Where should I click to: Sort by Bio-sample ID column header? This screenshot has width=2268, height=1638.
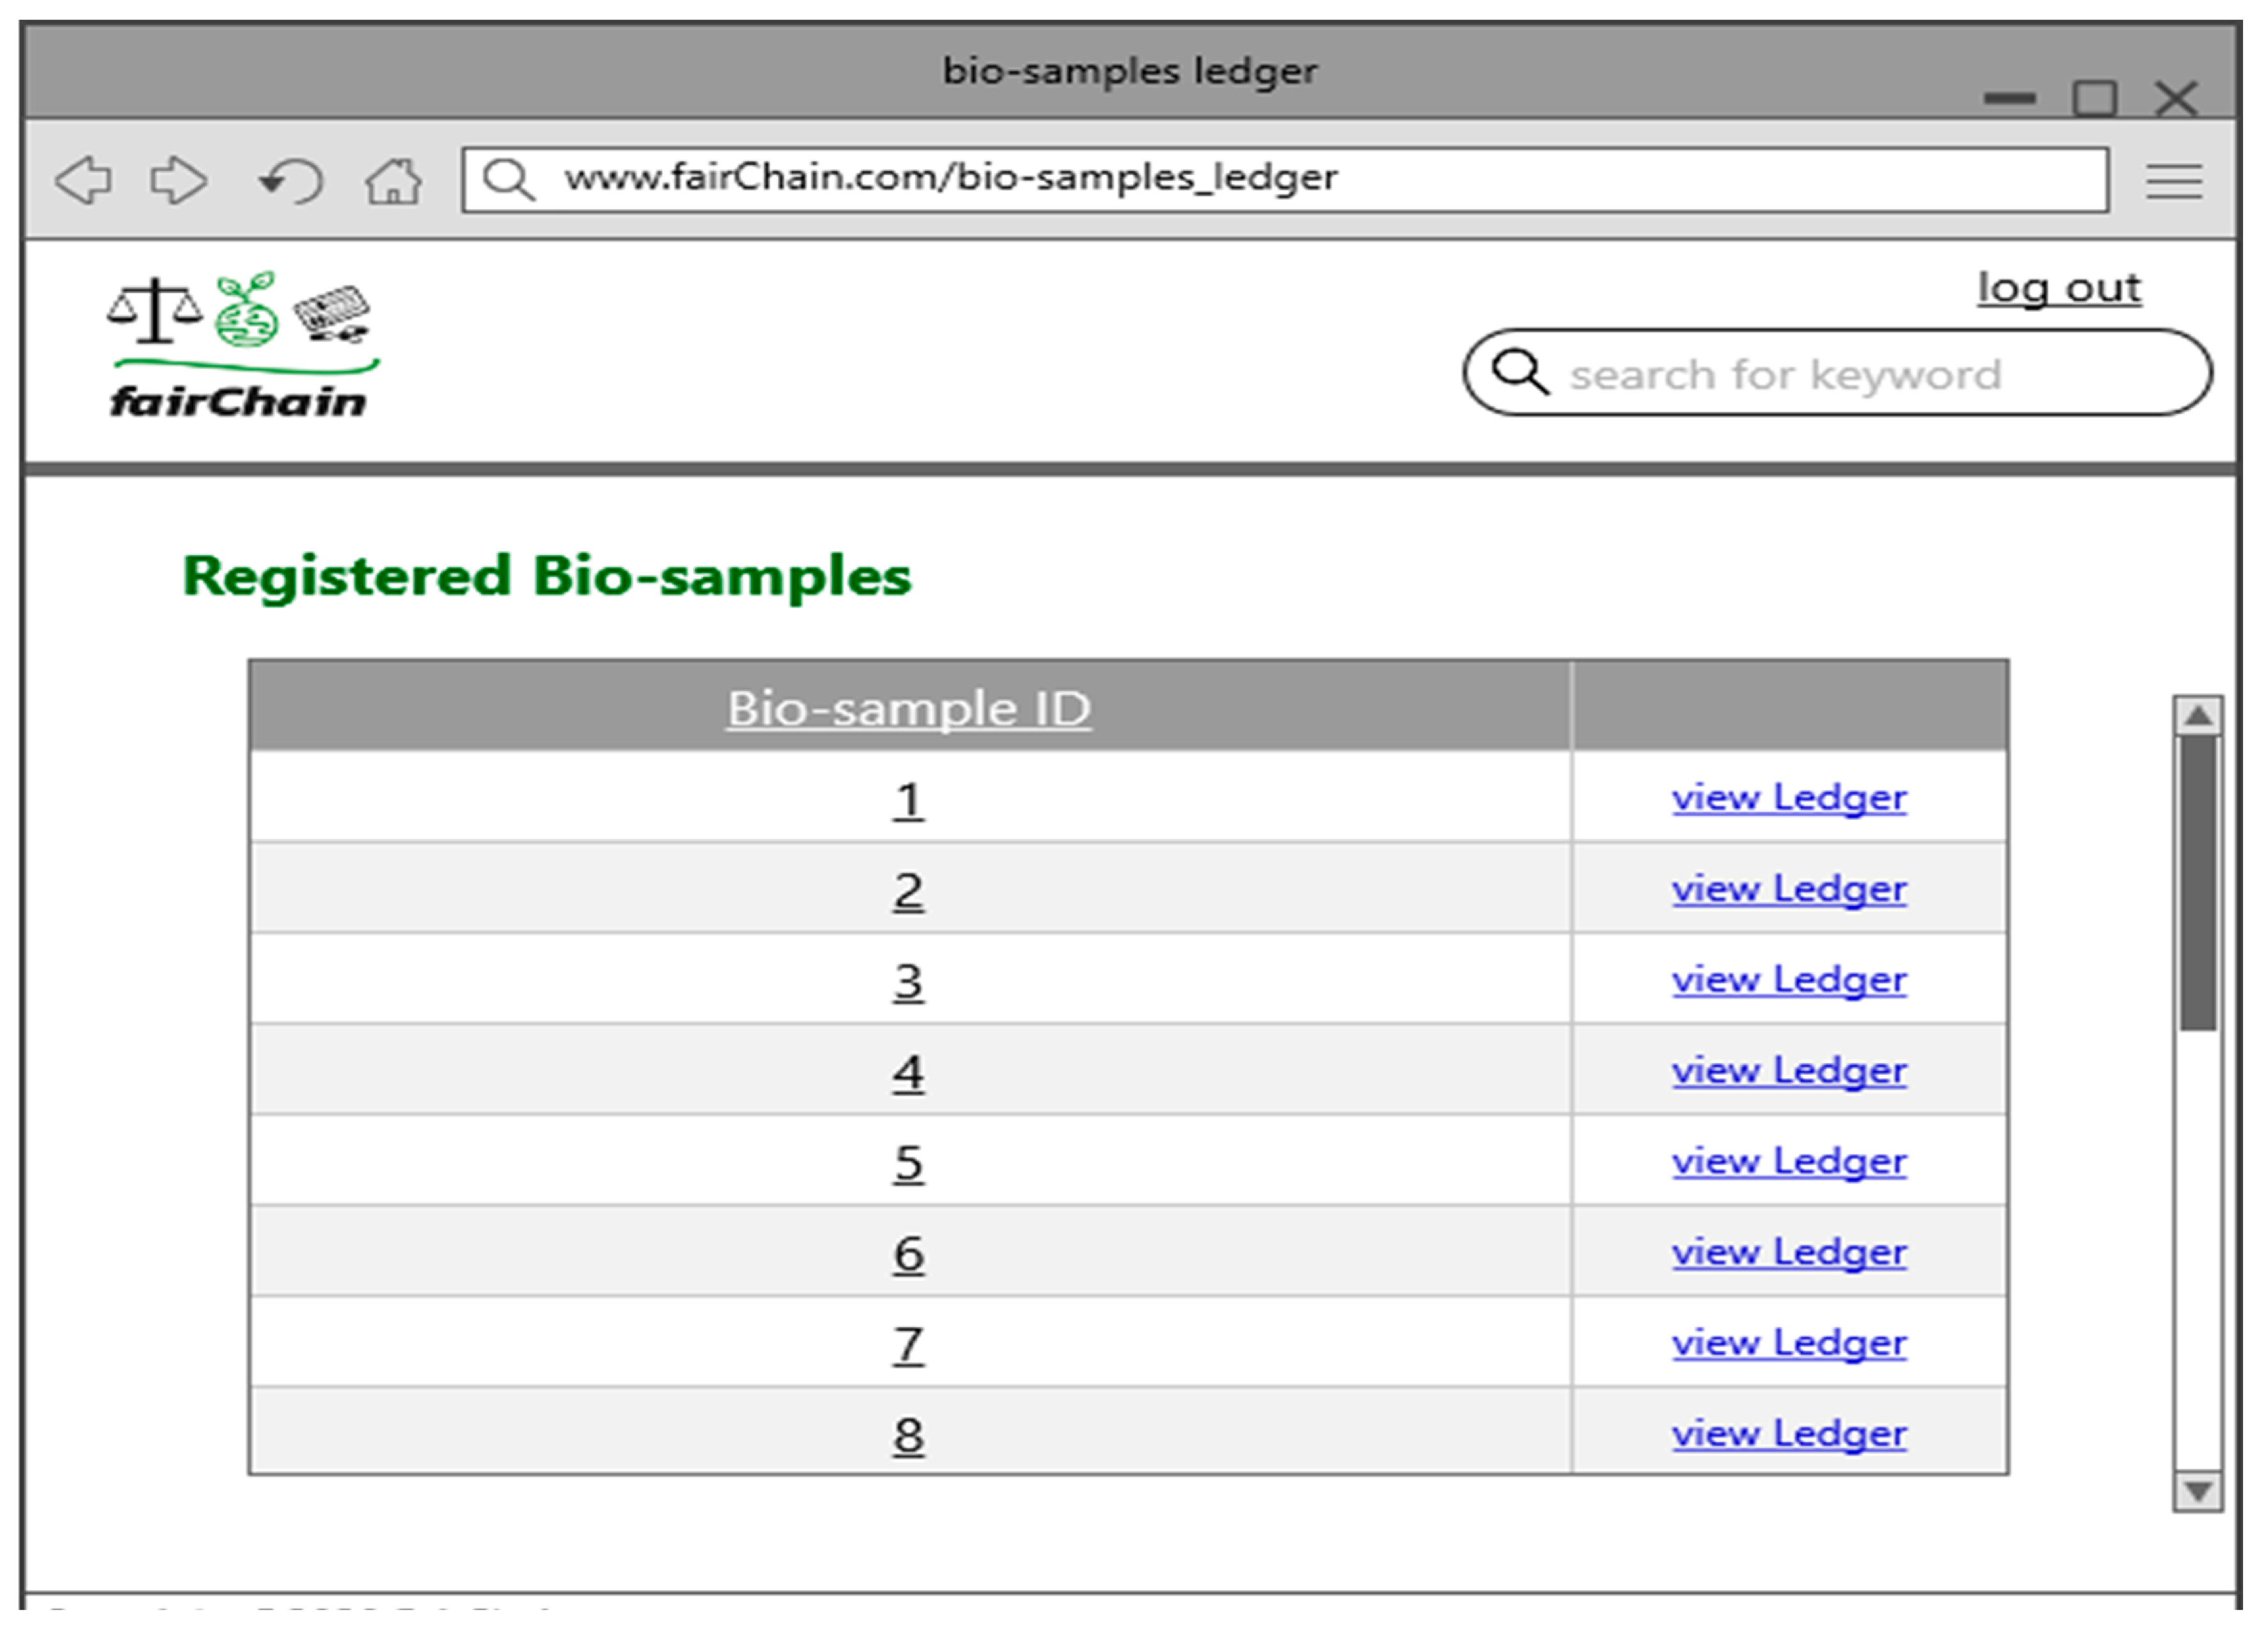[908, 708]
